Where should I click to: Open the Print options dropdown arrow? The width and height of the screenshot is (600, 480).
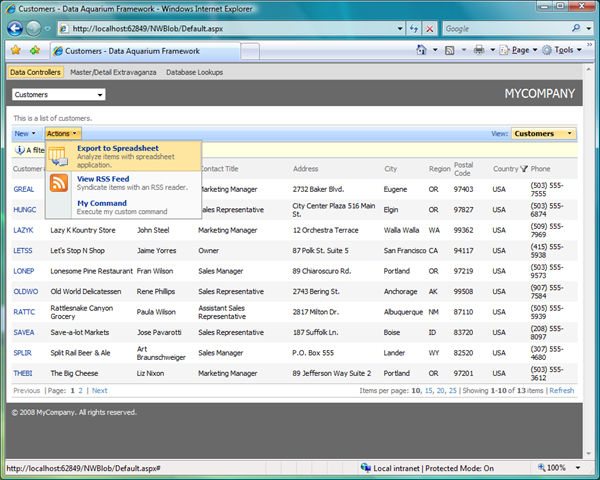(492, 50)
